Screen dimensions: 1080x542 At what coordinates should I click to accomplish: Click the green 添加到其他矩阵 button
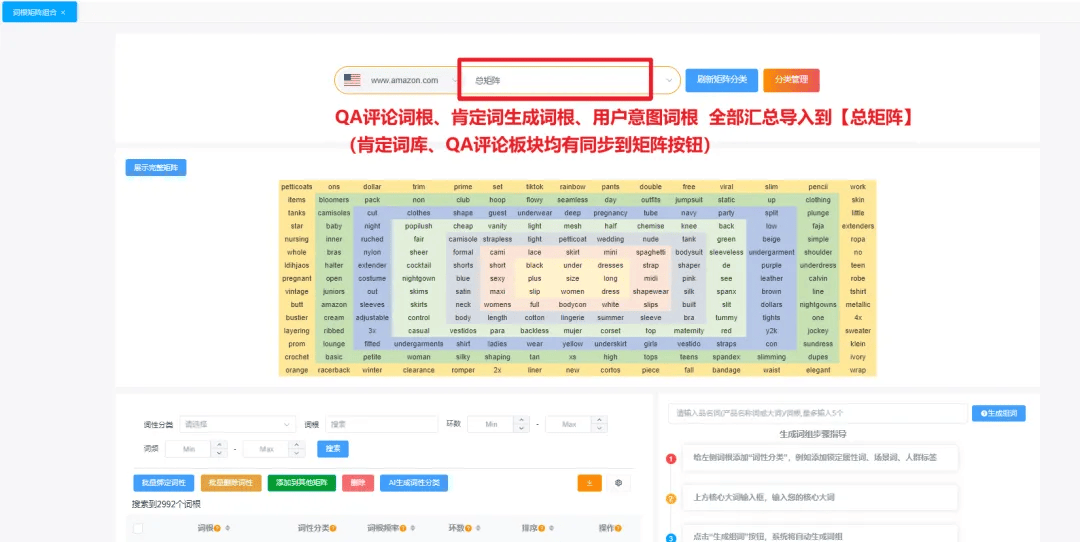click(x=301, y=483)
